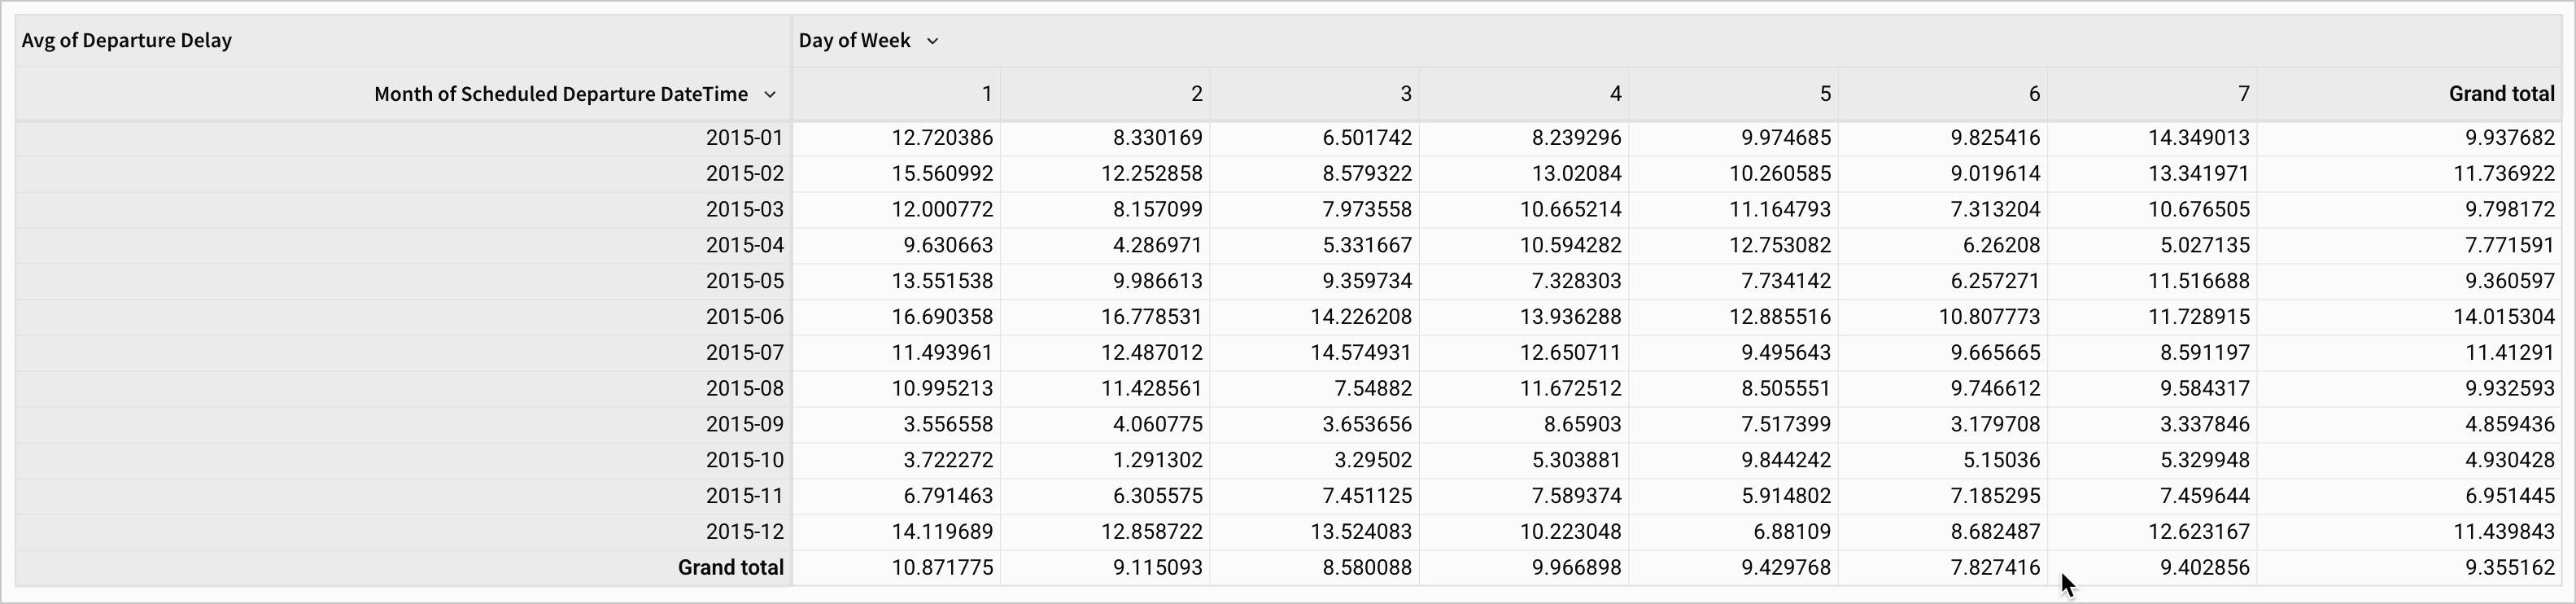
Task: Select day 7 column header
Action: [2242, 95]
